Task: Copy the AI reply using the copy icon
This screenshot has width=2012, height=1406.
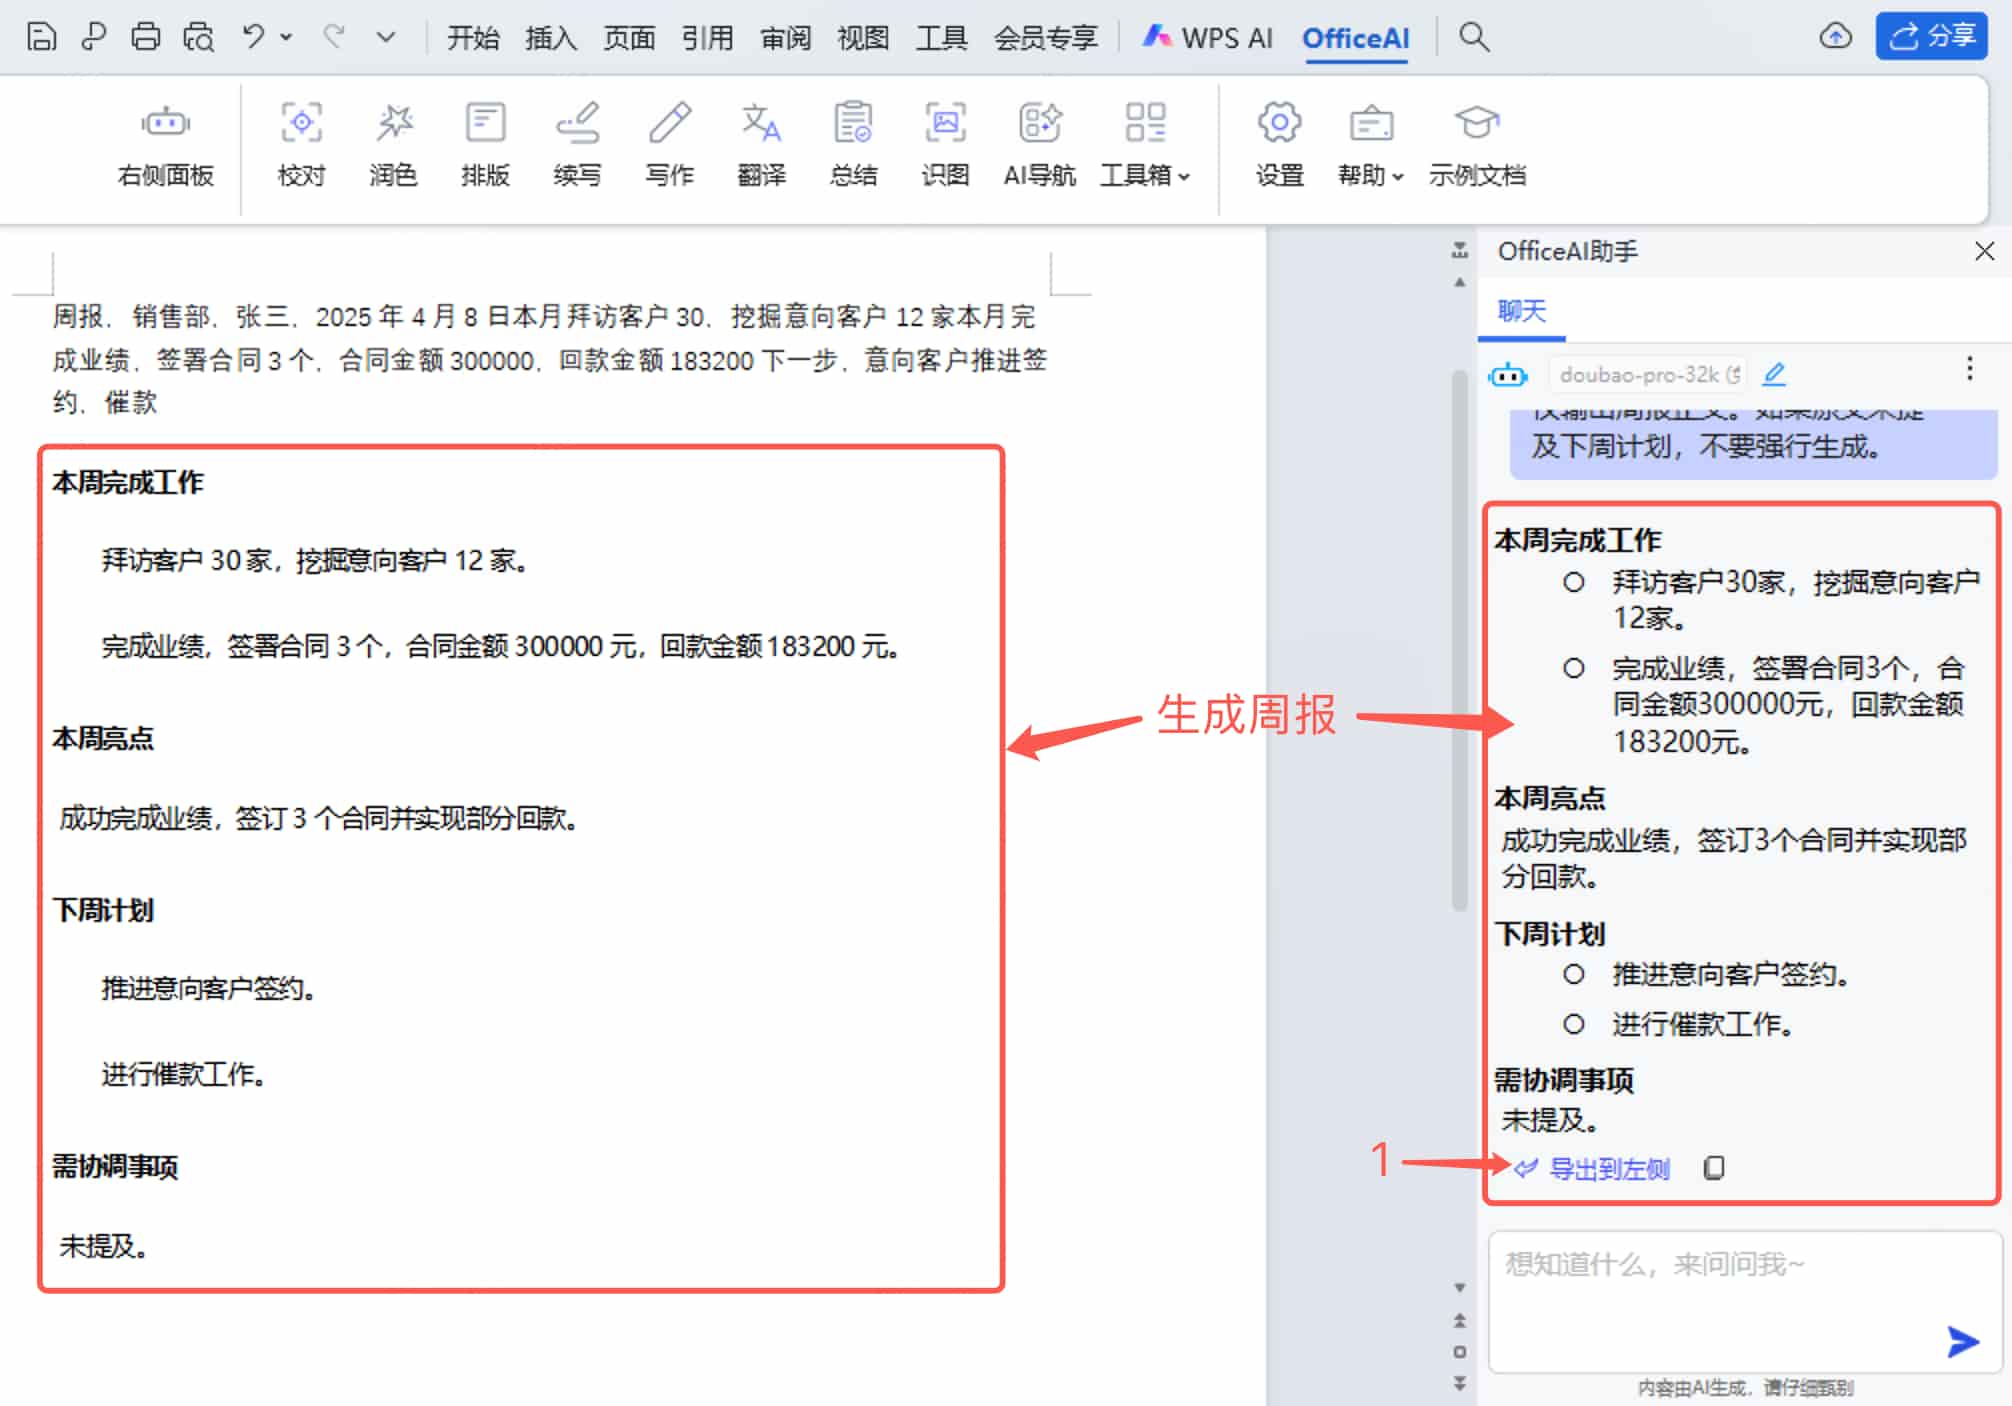Action: (1714, 1168)
